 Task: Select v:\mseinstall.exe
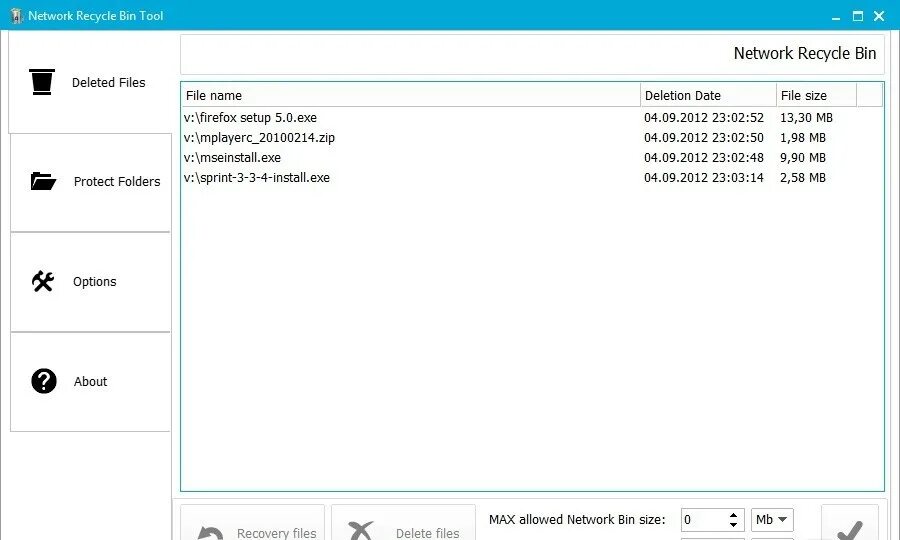232,158
